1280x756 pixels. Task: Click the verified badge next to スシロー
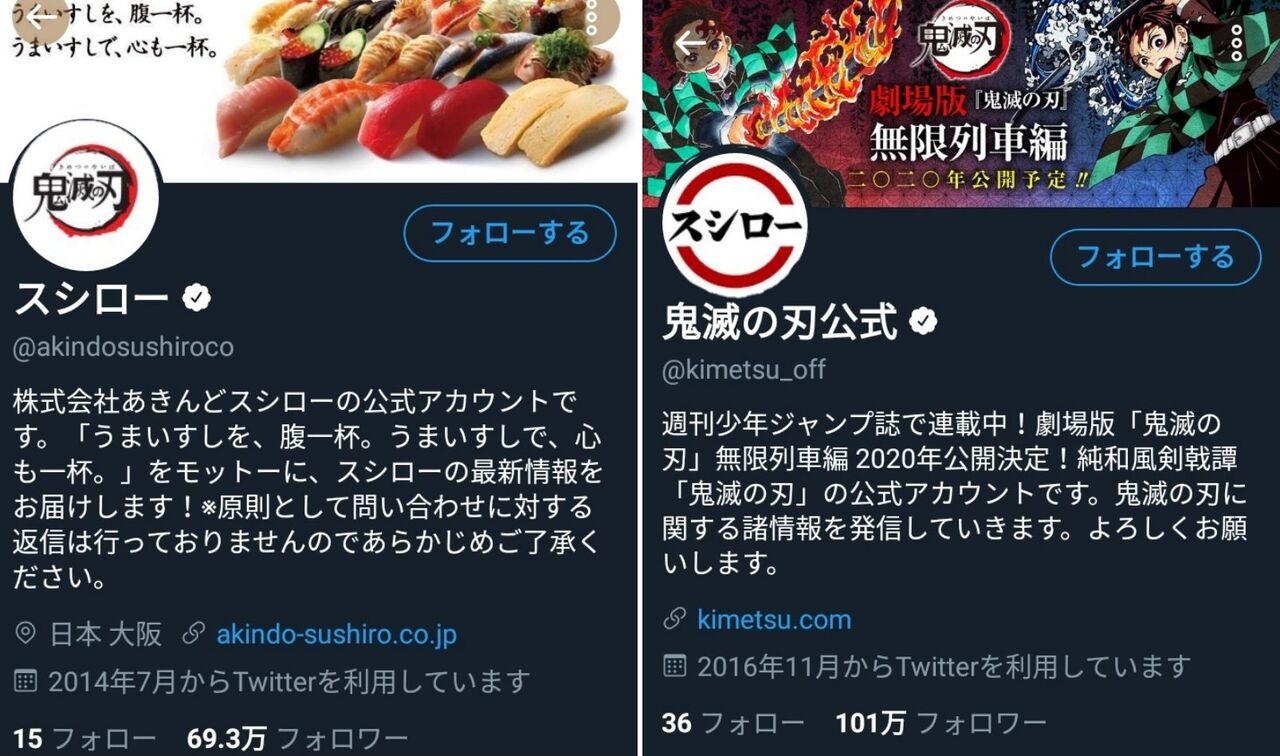(x=196, y=297)
